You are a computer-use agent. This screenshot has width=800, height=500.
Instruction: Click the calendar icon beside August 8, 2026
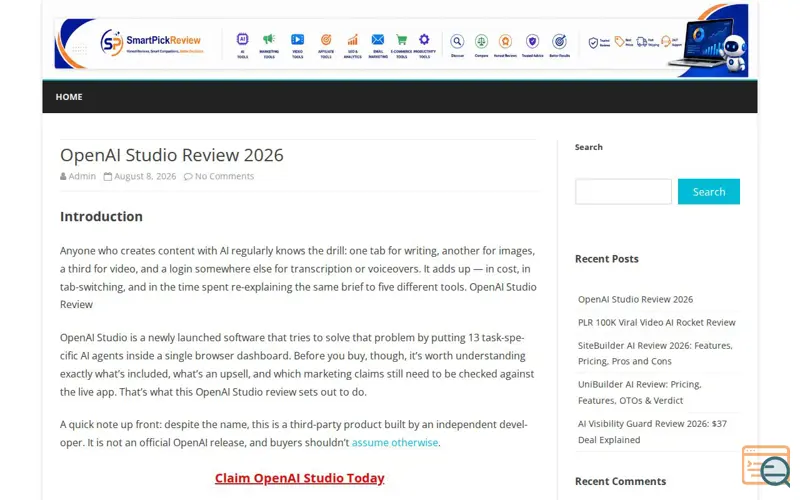click(108, 177)
